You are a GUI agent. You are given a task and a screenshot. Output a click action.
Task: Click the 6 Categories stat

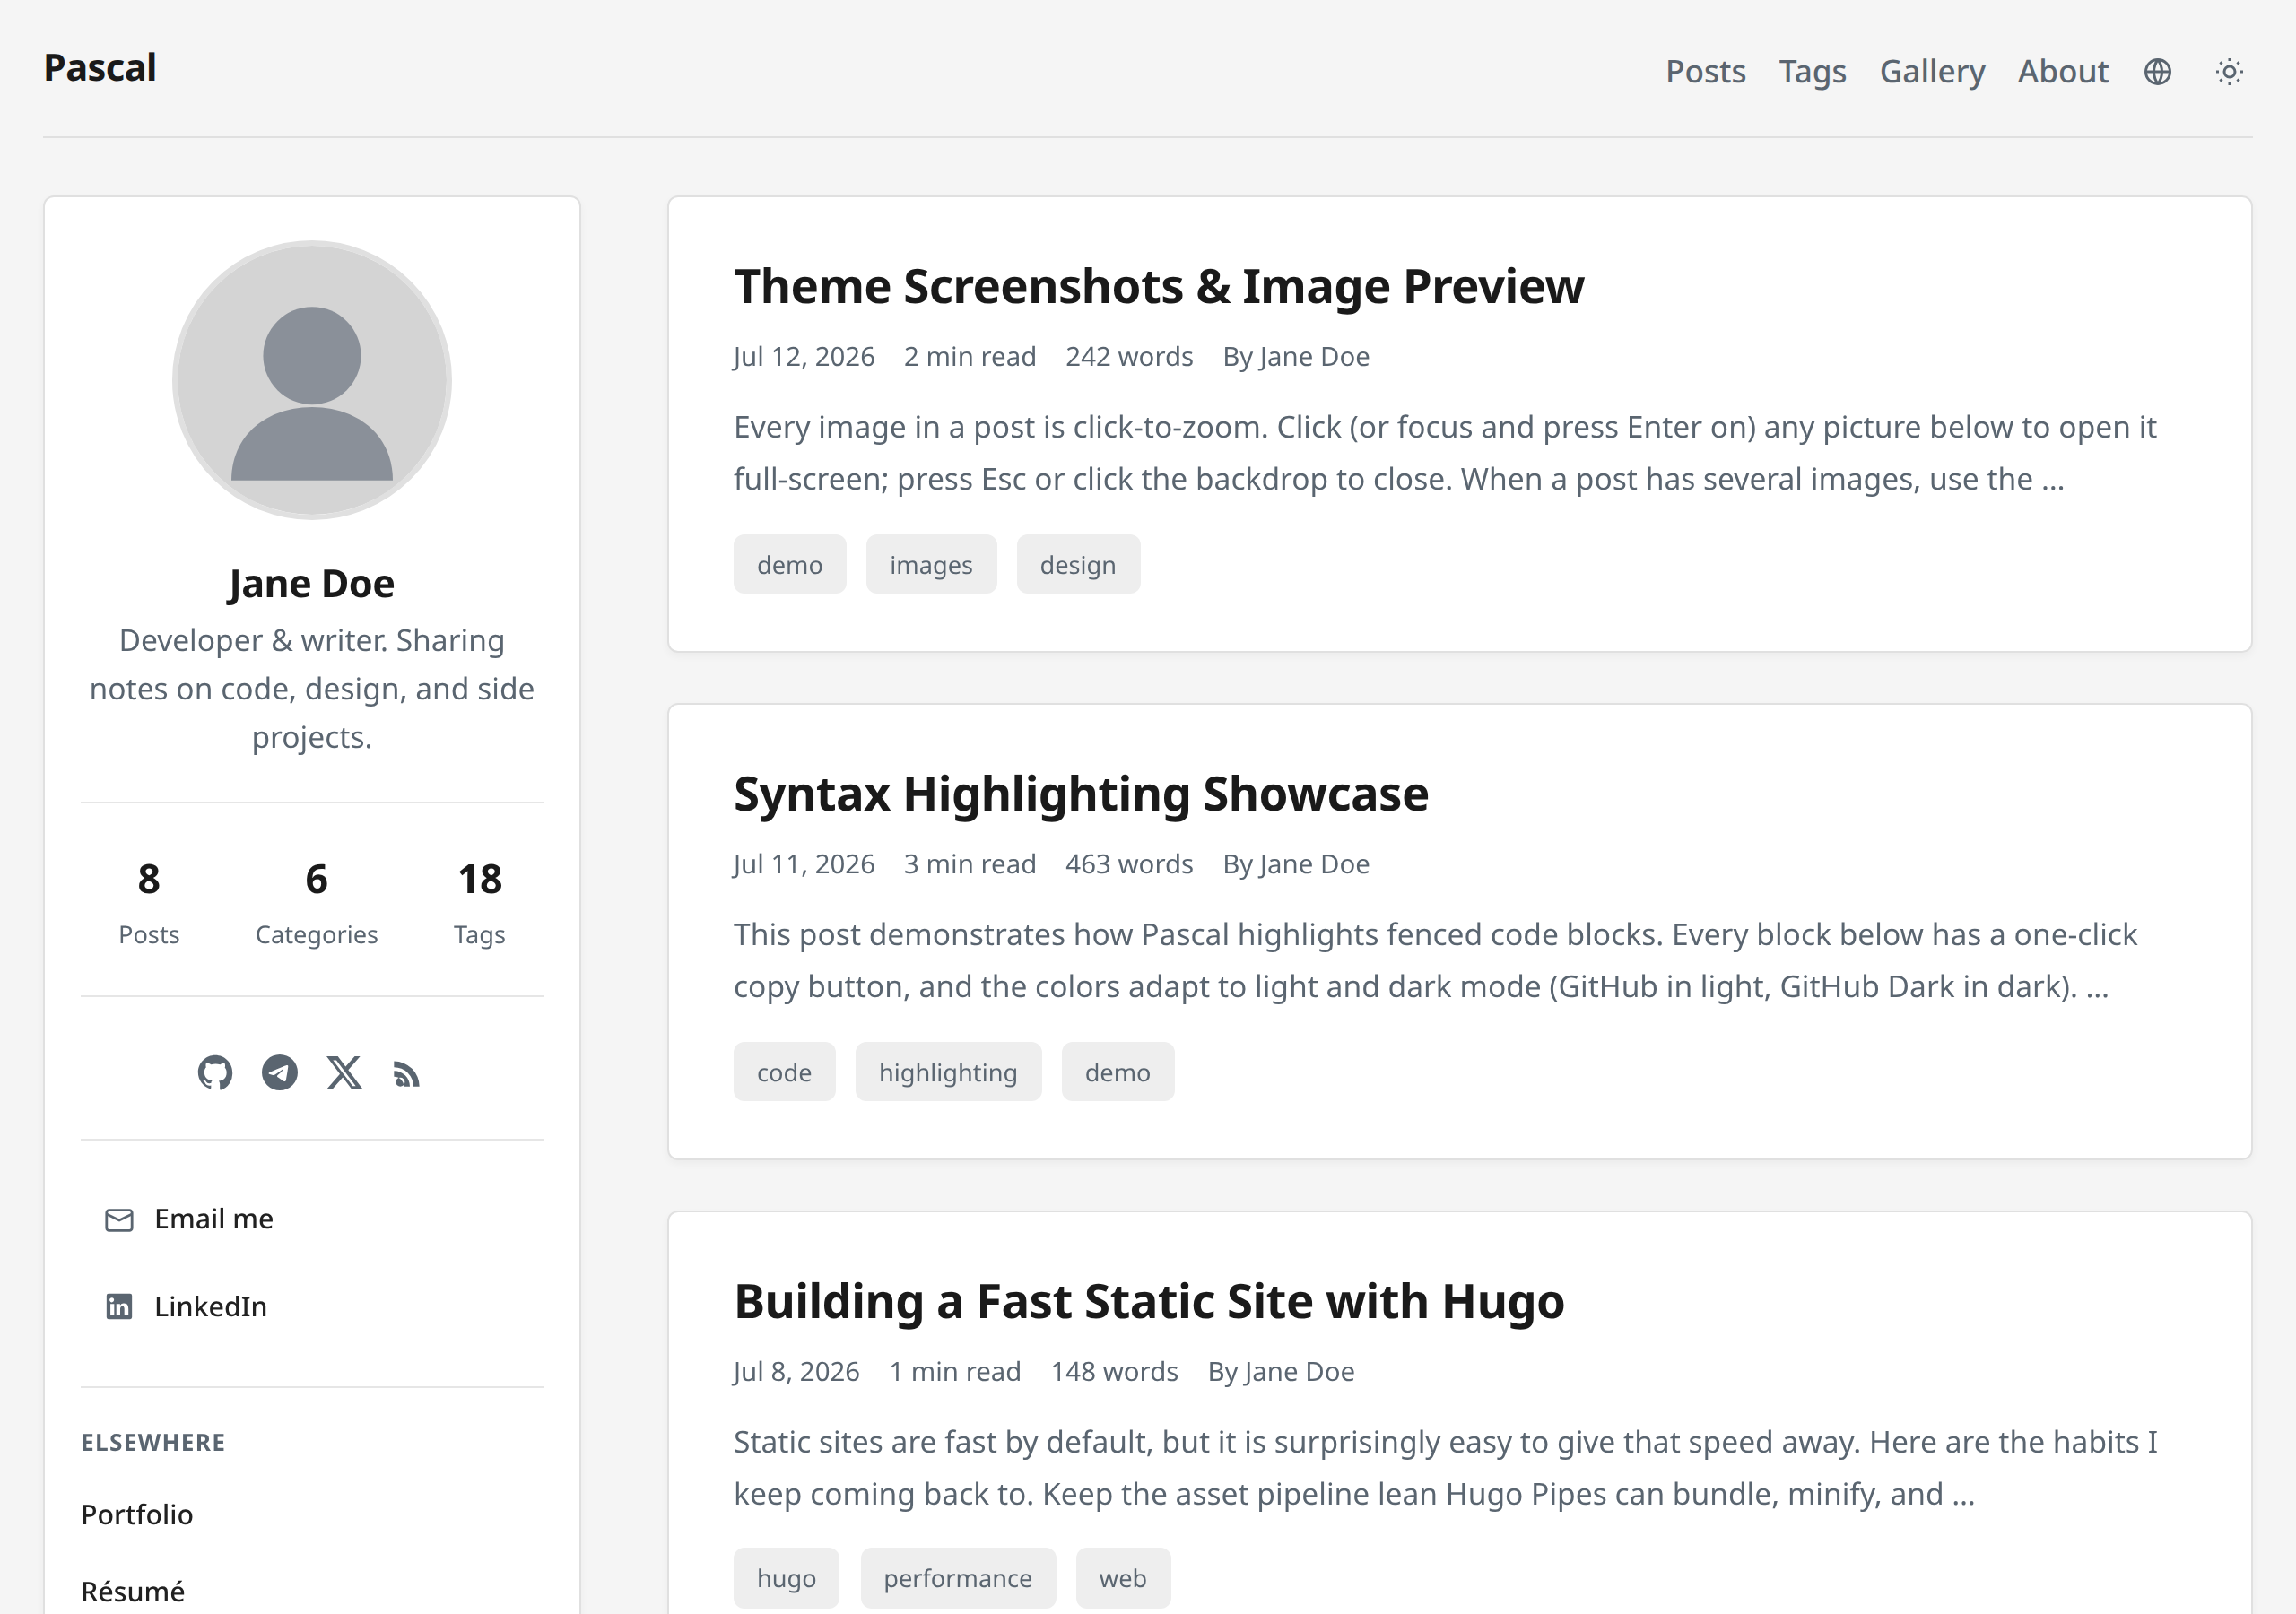[x=316, y=903]
